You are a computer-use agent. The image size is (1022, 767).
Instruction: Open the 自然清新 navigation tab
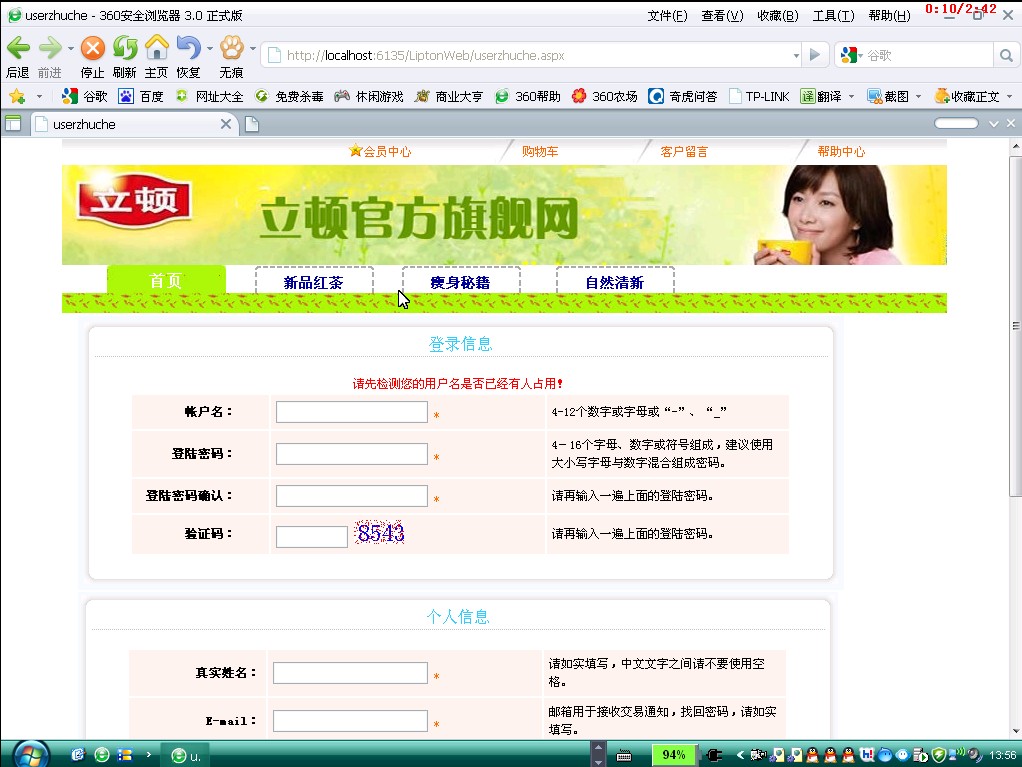[615, 282]
